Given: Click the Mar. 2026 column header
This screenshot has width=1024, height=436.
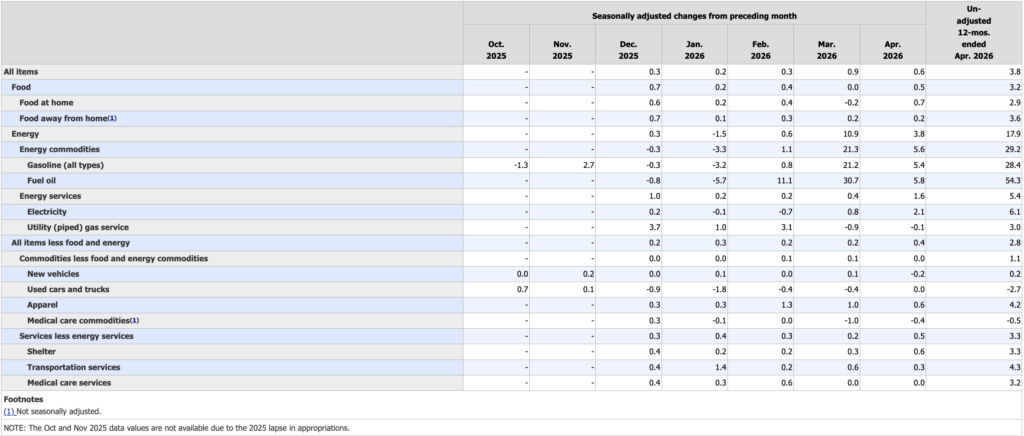Looking at the screenshot, I should point(826,50).
